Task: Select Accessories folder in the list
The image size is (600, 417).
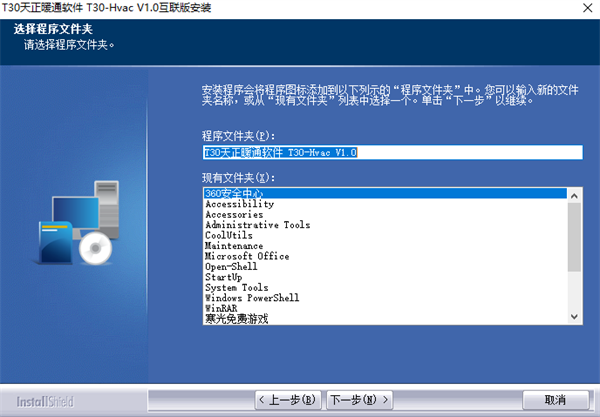Action: click(x=385, y=214)
